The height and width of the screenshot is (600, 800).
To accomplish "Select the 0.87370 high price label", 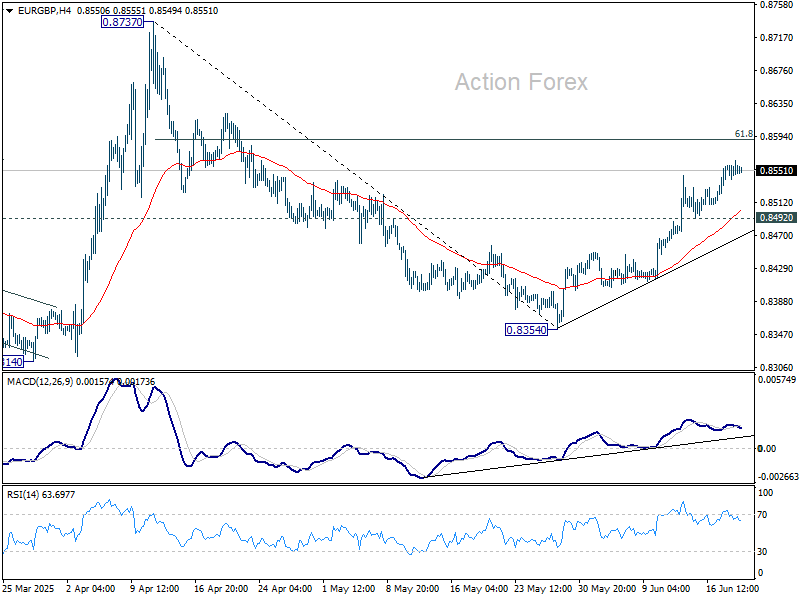I will tap(122, 22).
